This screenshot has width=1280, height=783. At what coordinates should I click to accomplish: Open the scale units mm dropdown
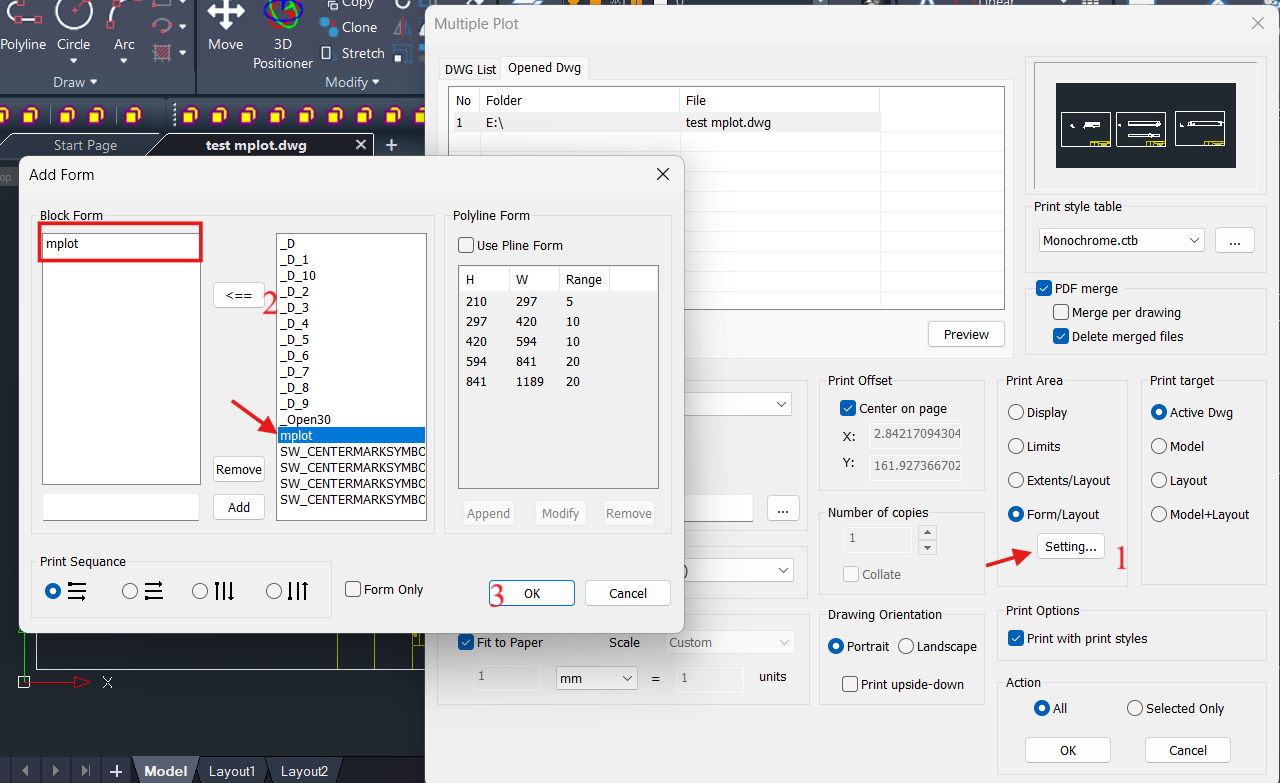coord(597,679)
